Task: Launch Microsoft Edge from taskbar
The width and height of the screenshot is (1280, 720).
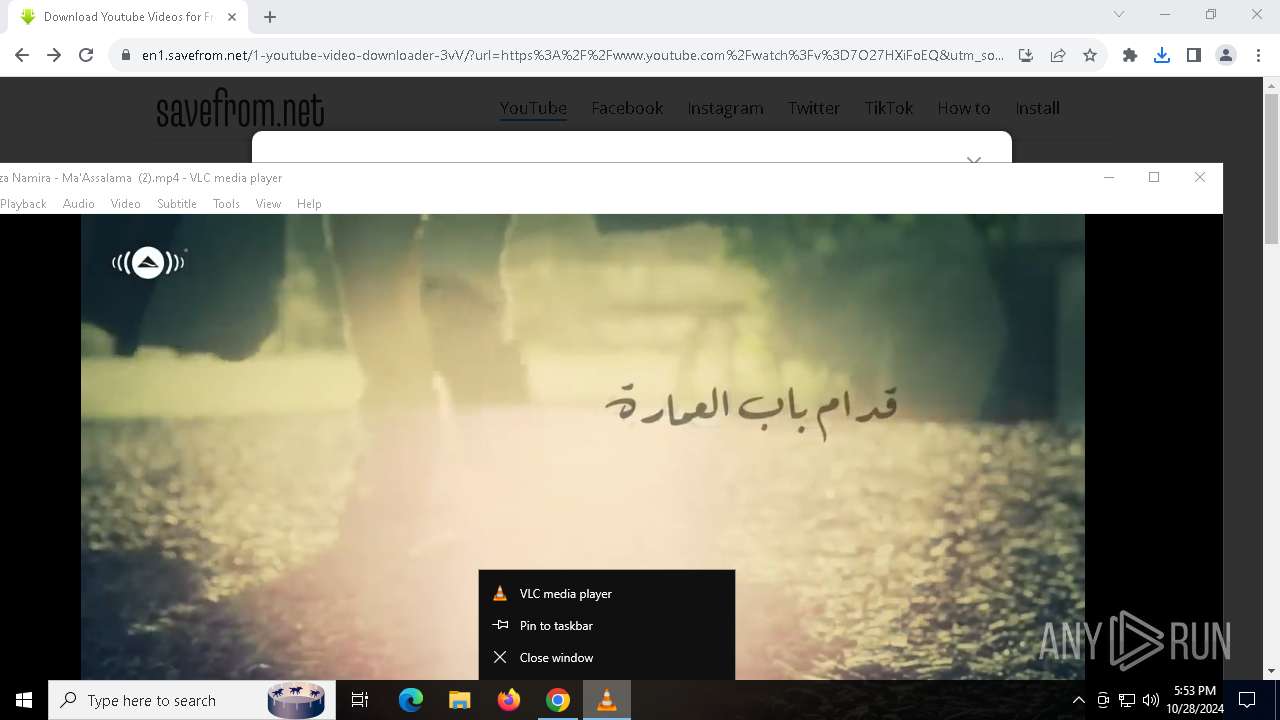Action: (411, 700)
